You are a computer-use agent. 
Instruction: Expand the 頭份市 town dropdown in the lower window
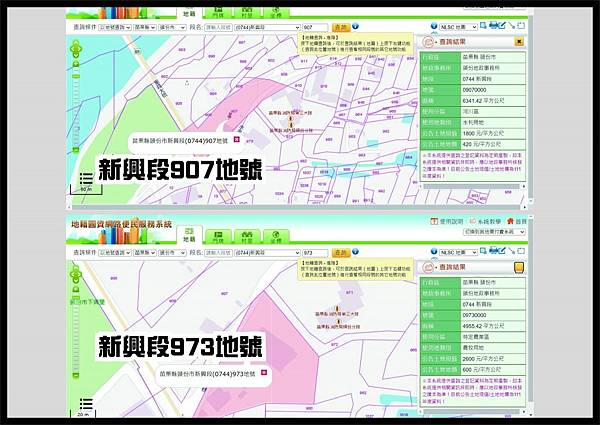pos(172,253)
